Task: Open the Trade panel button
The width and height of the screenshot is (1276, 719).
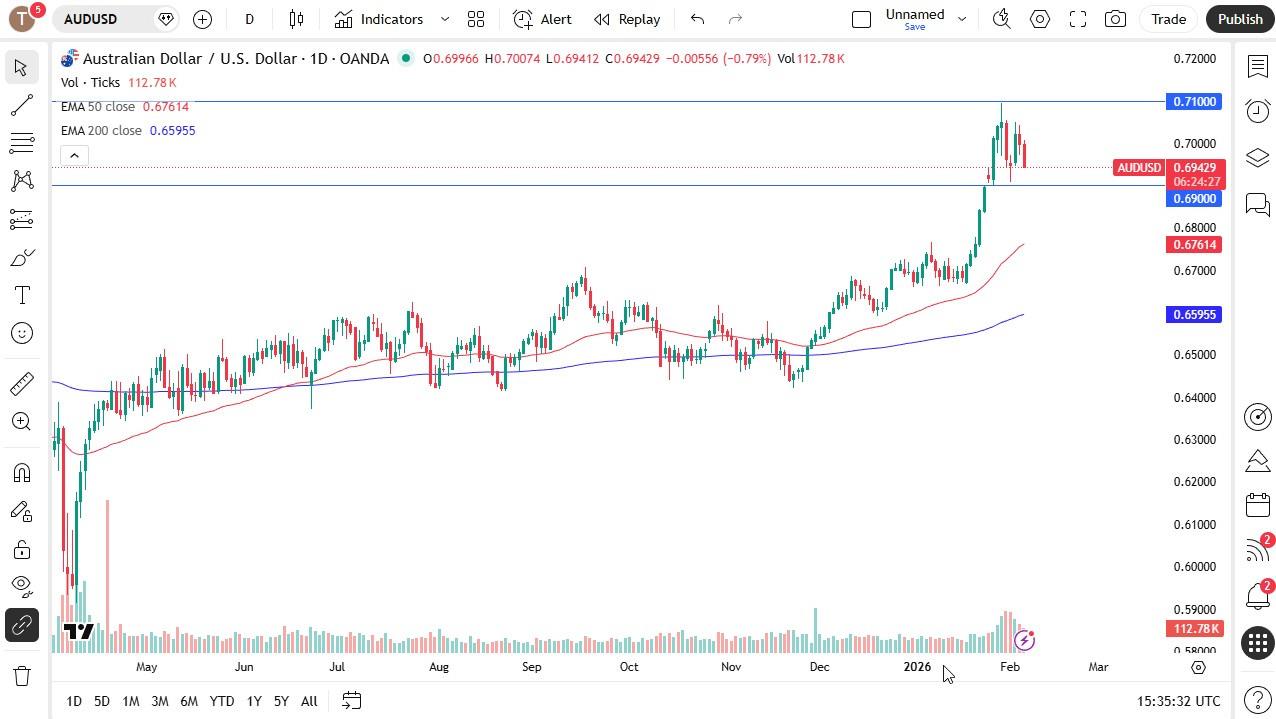Action: point(1168,19)
